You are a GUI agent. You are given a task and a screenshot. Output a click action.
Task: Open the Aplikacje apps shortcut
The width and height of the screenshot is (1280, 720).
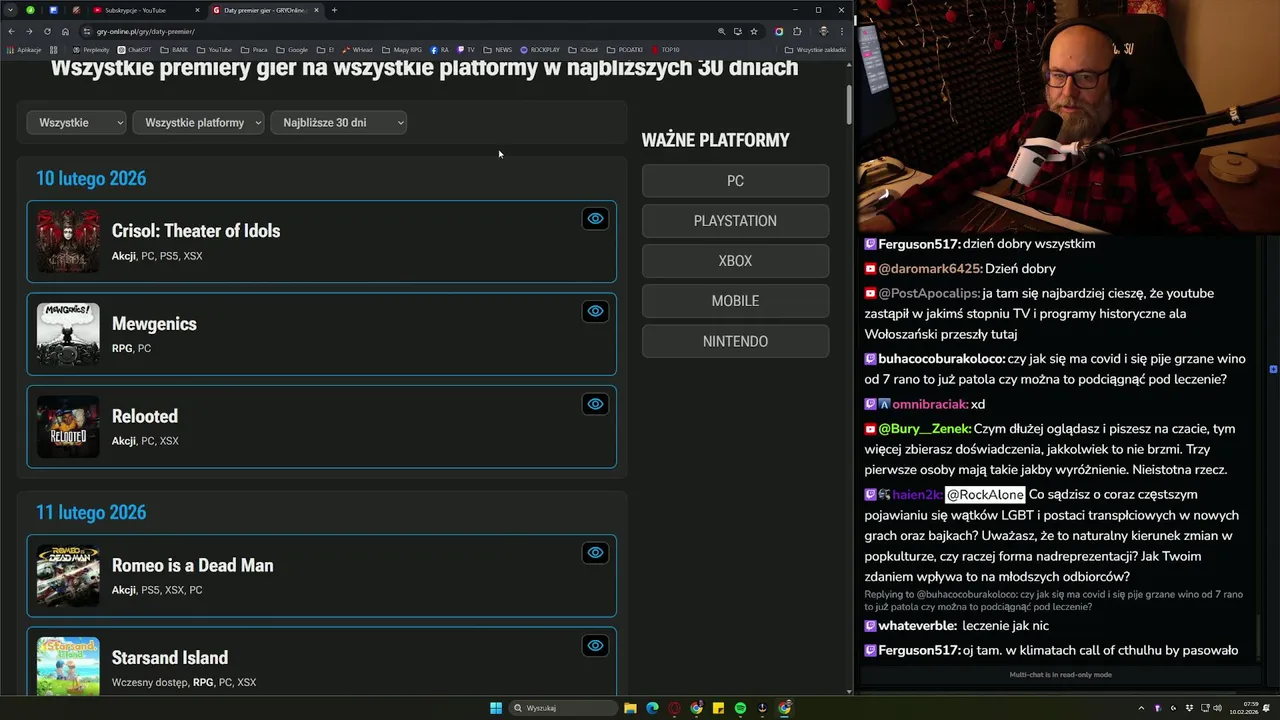point(24,49)
